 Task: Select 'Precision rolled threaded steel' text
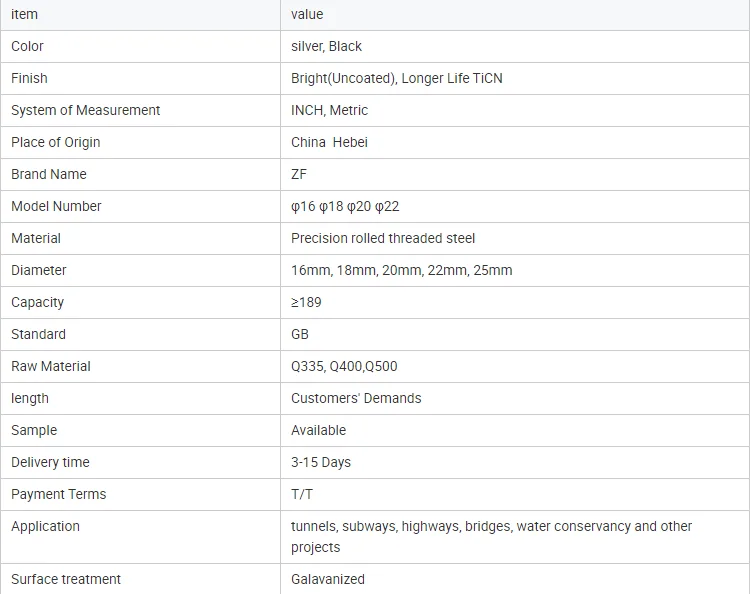pyautogui.click(x=383, y=238)
